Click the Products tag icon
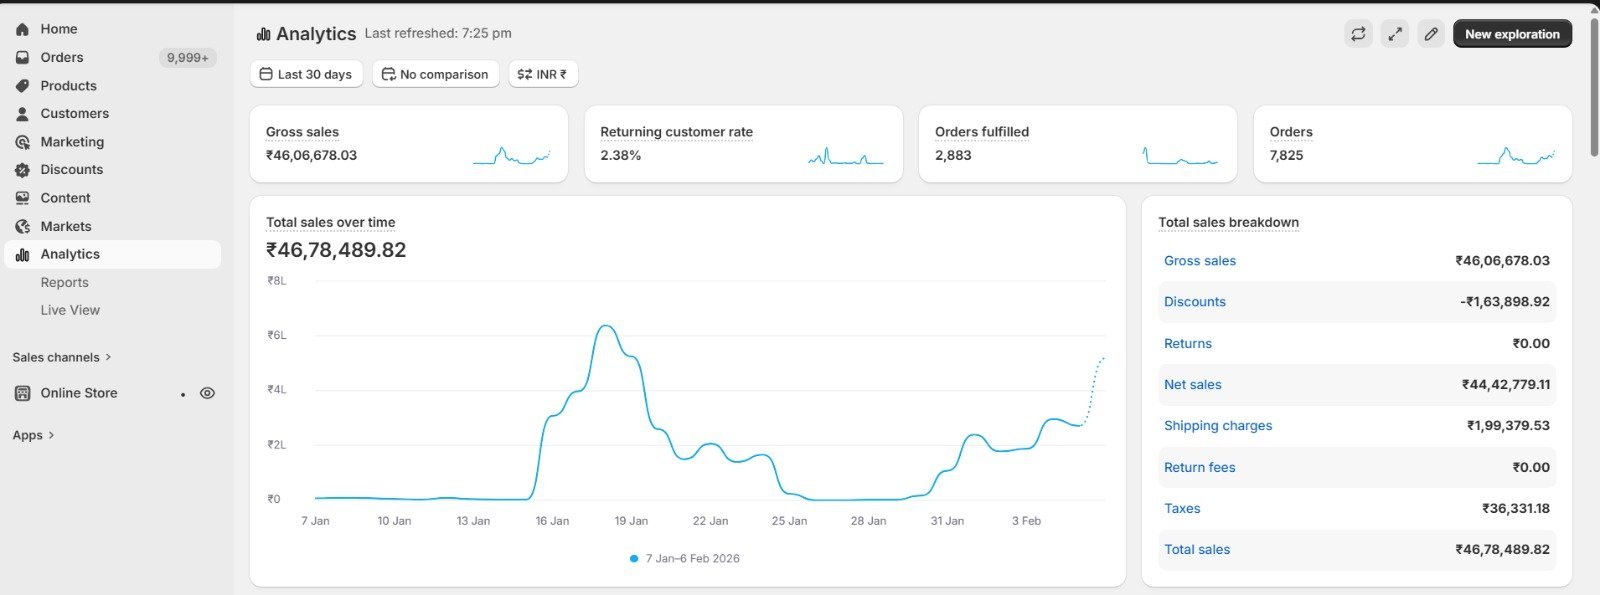The height and width of the screenshot is (595, 1600). [22, 86]
